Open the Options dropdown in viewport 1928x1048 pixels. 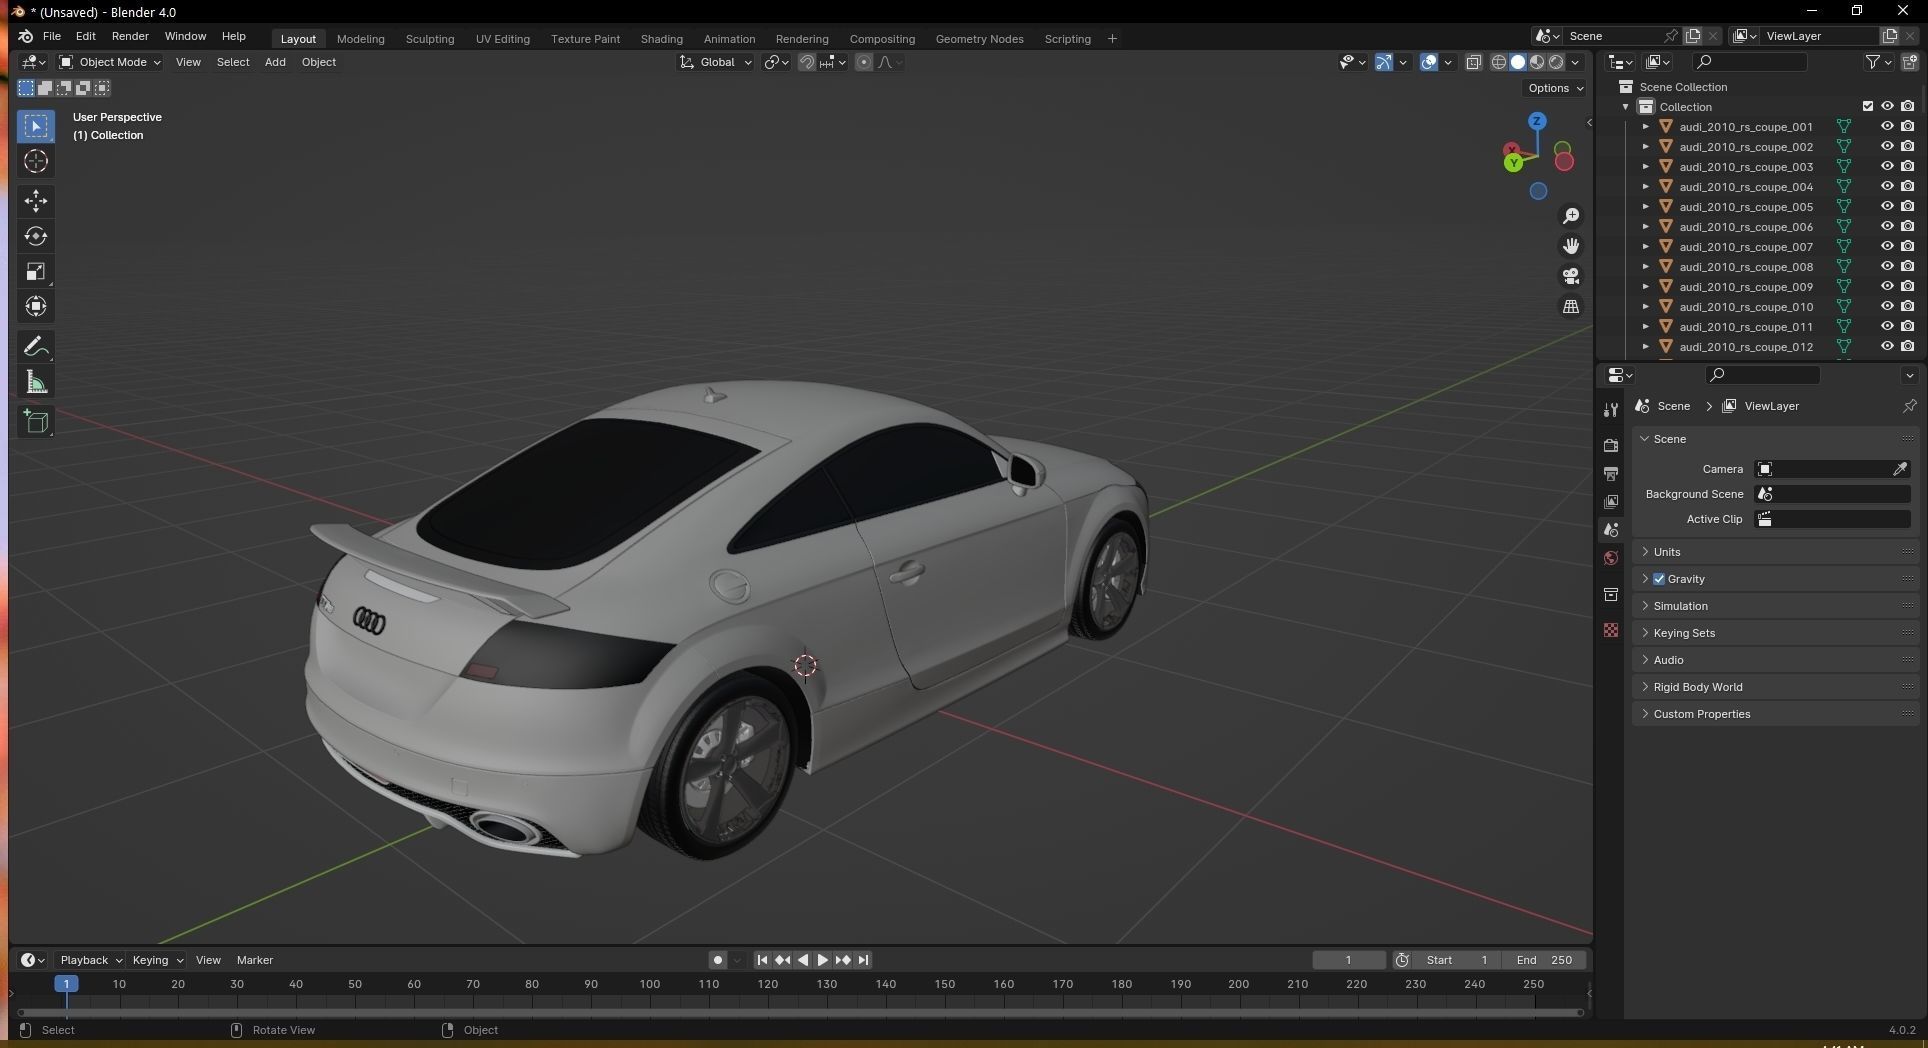tap(1555, 88)
